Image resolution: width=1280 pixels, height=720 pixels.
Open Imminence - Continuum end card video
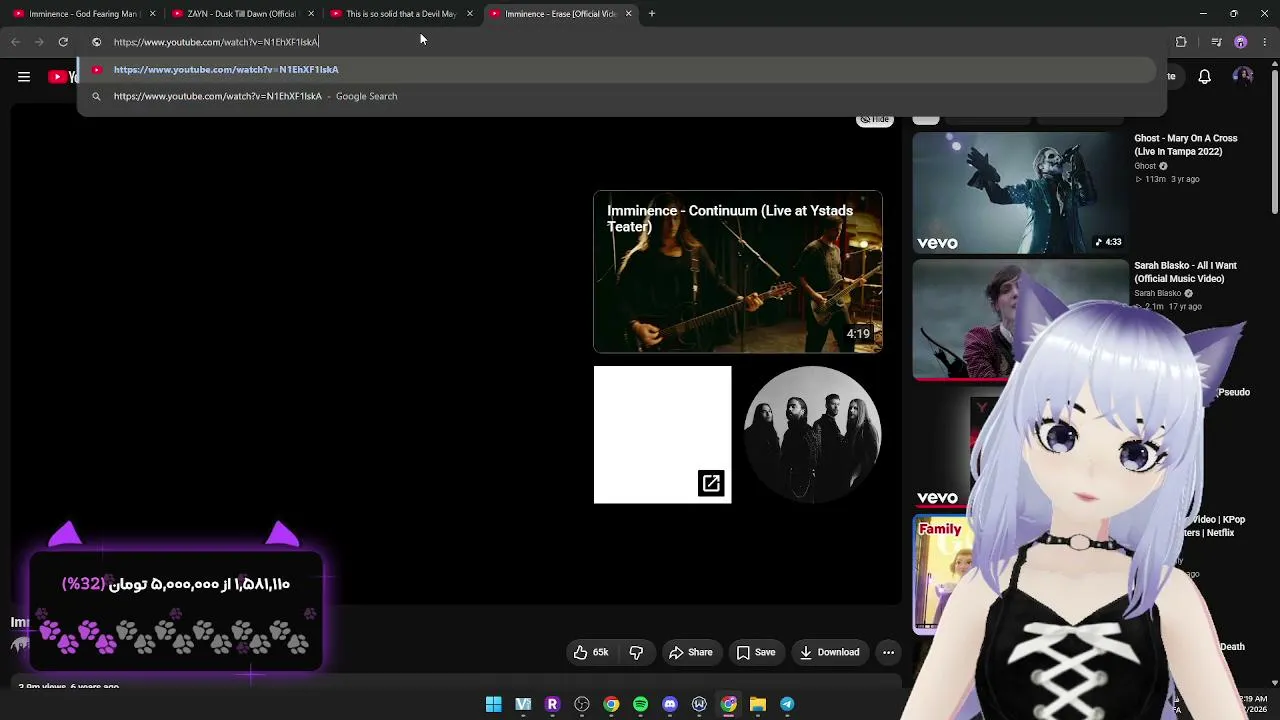tap(738, 272)
